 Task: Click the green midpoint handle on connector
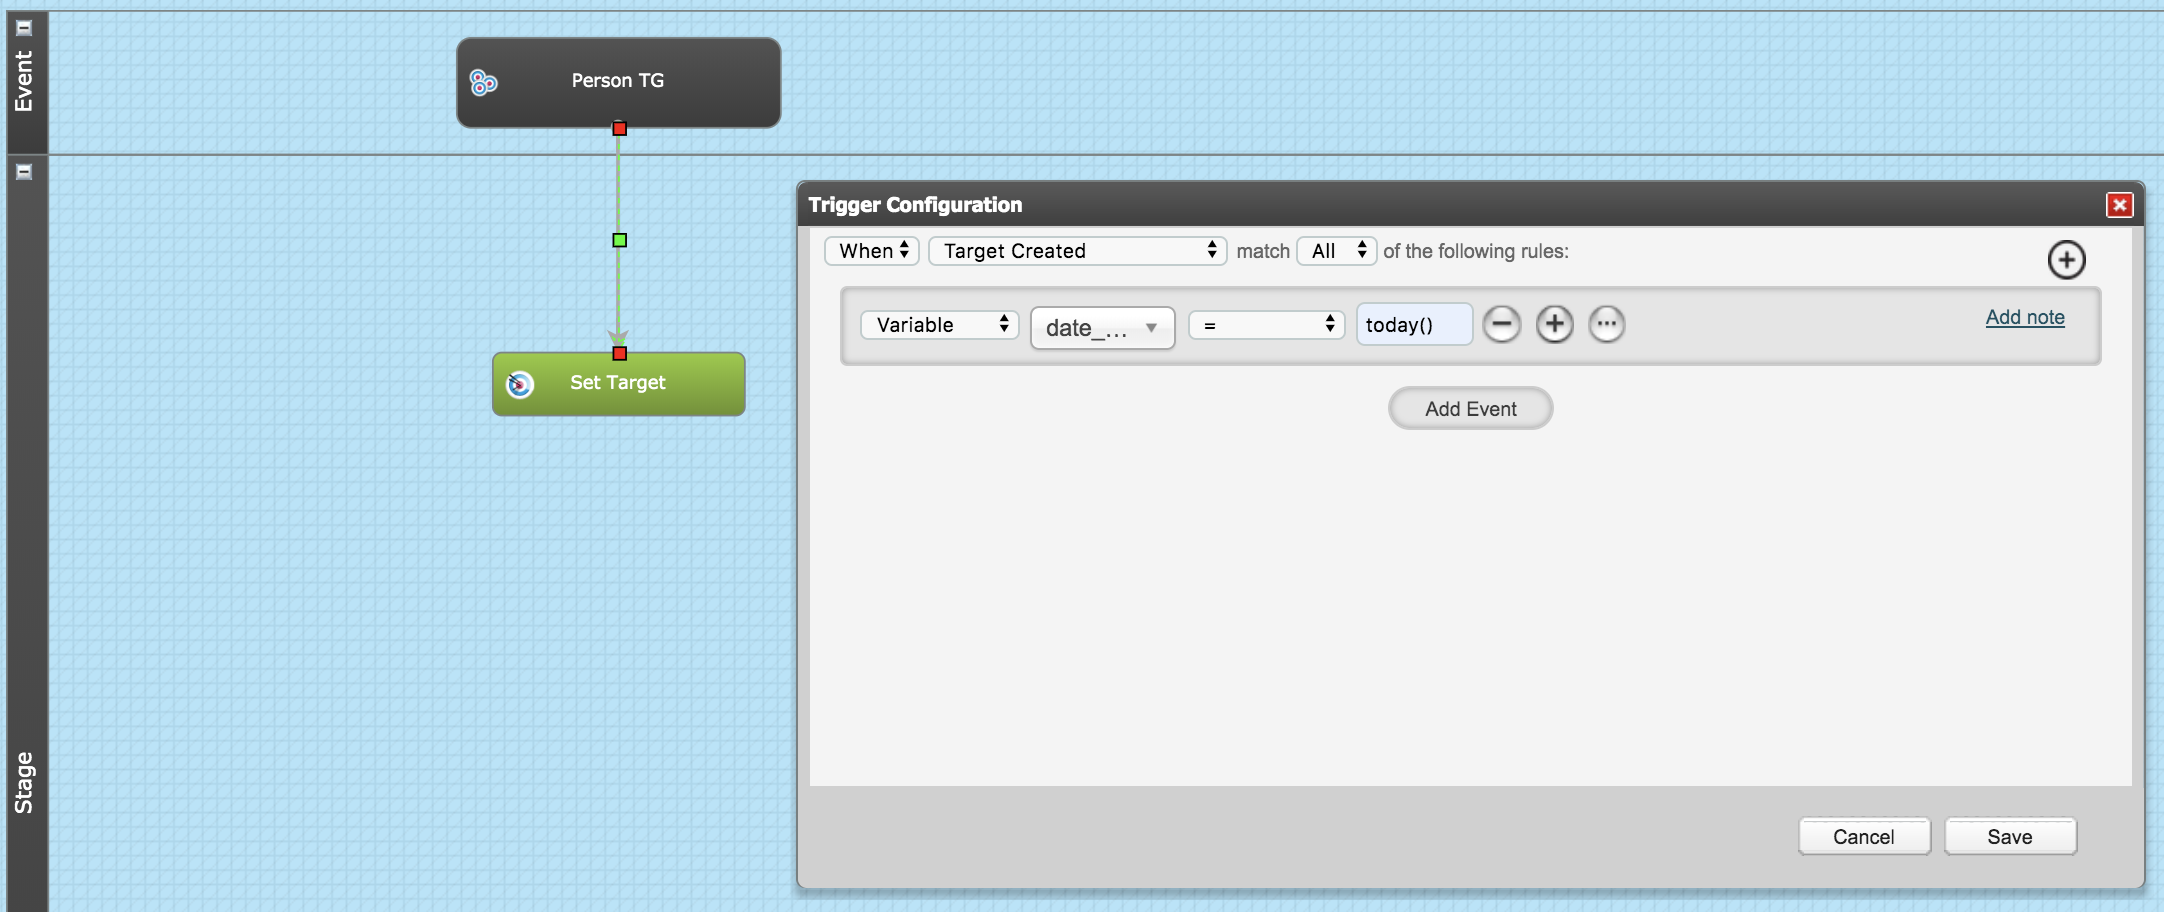click(620, 240)
